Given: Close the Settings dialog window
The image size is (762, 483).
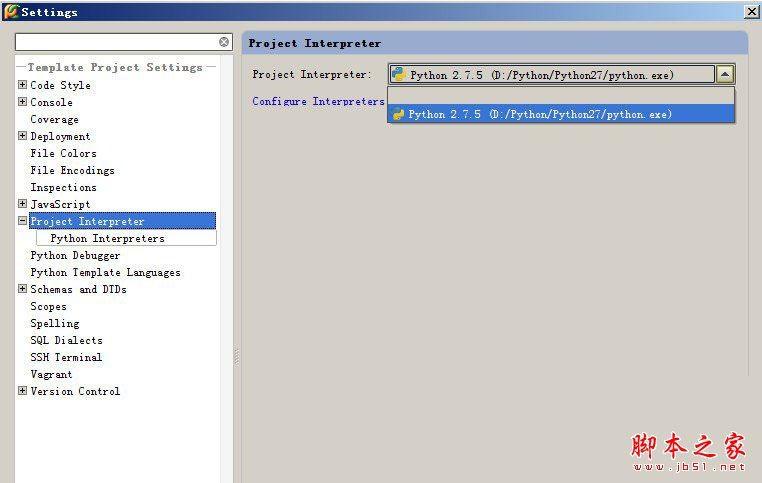Looking at the screenshot, I should [751, 11].
